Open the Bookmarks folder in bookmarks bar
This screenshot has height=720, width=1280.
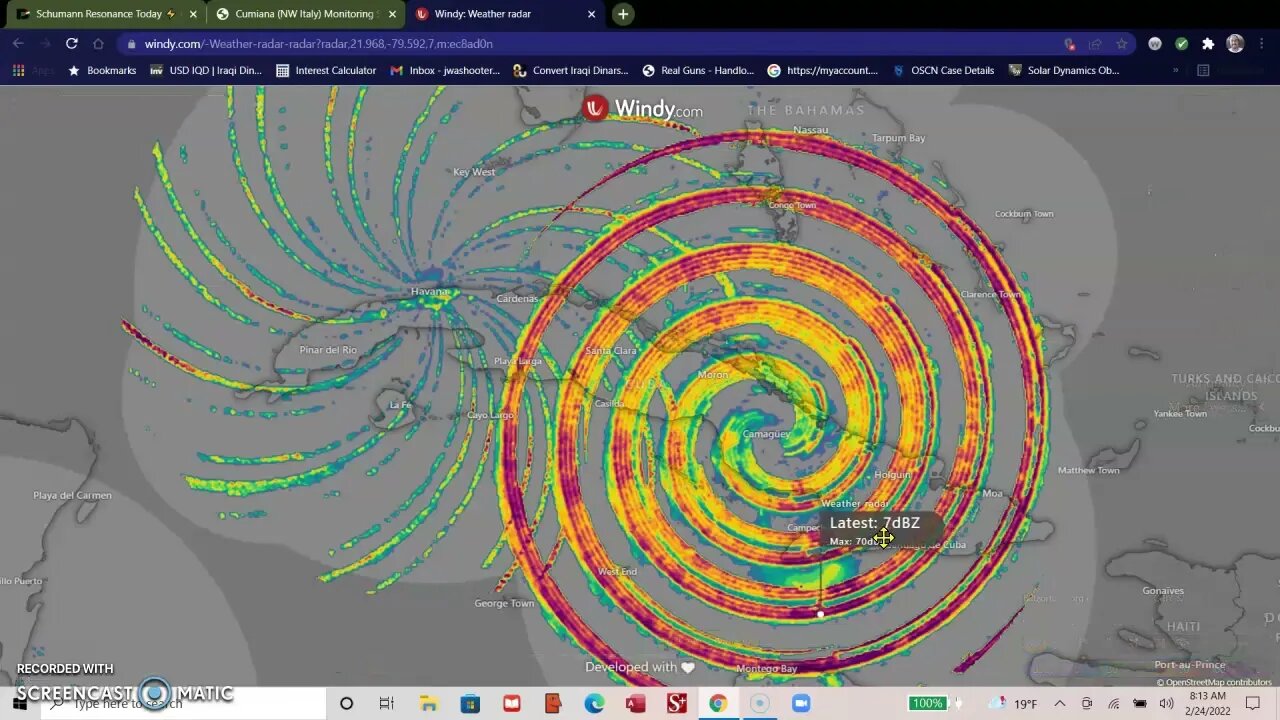point(102,71)
